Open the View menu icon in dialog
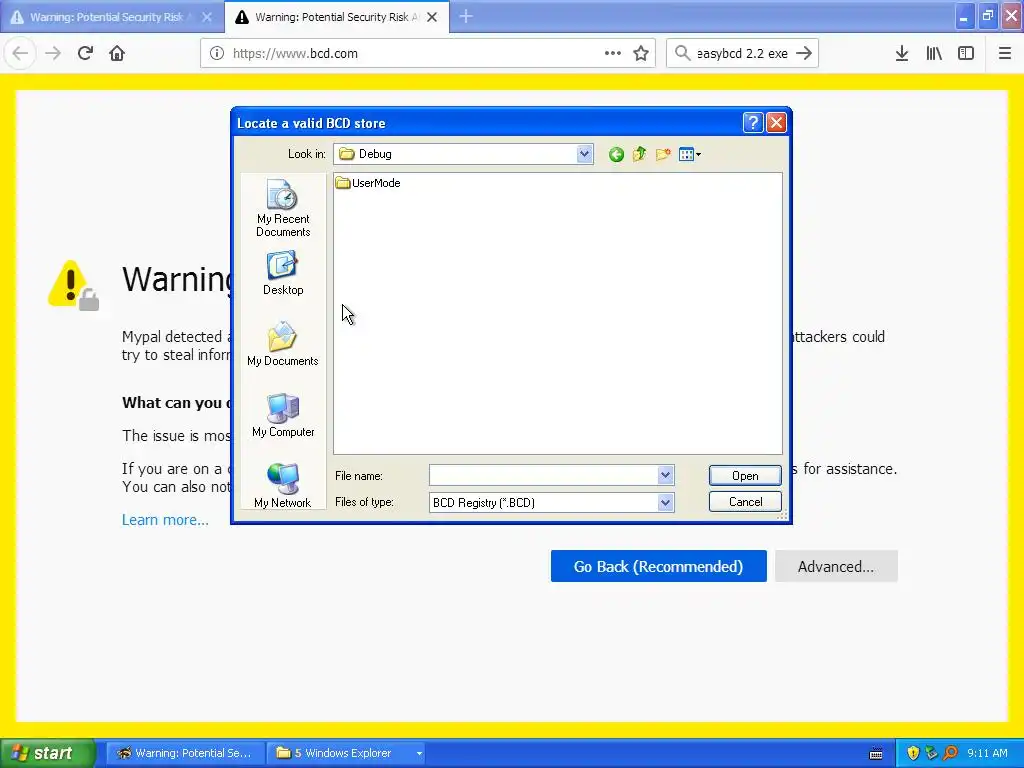Image resolution: width=1024 pixels, height=768 pixels. coord(690,155)
